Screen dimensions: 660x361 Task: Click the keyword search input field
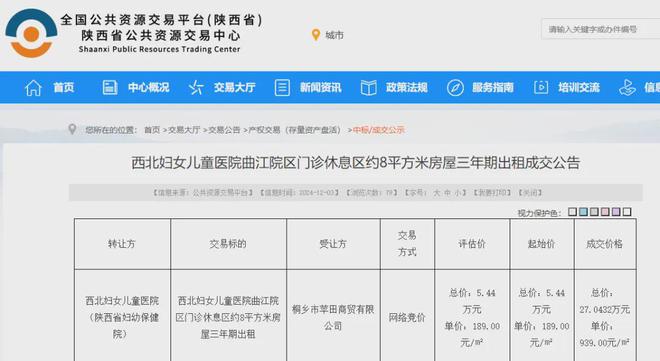pyautogui.click(x=600, y=29)
